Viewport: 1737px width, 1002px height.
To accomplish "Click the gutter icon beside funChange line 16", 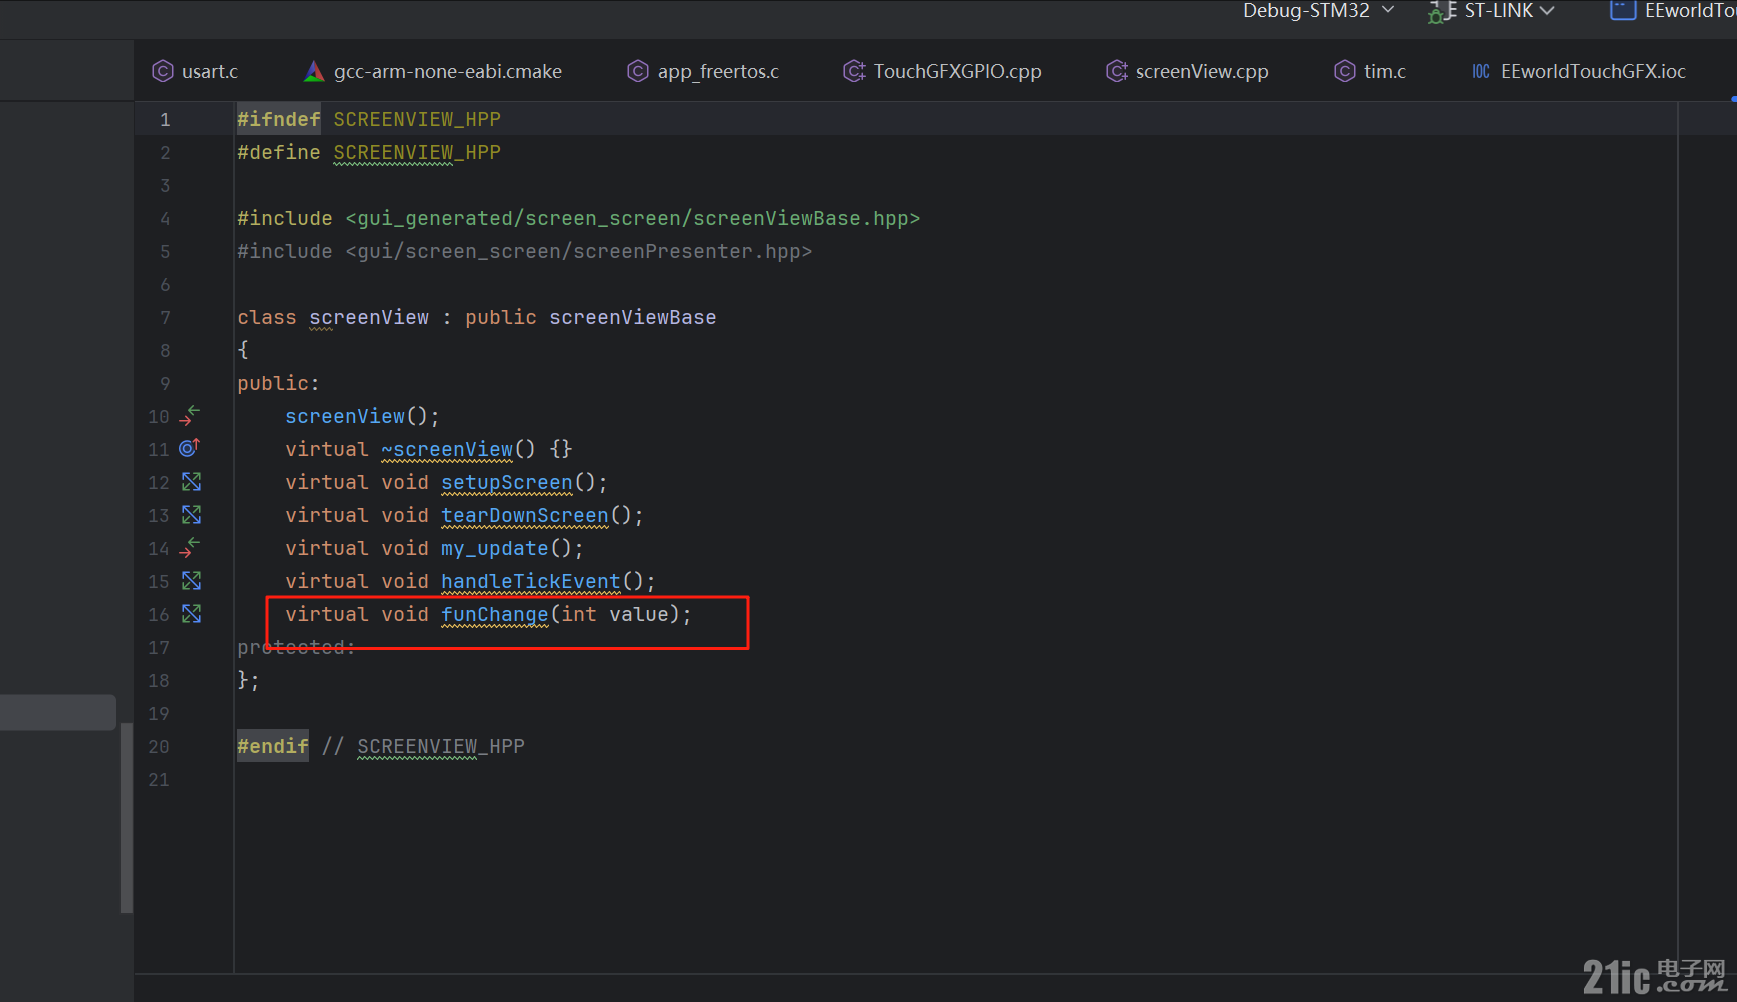I will click(192, 614).
